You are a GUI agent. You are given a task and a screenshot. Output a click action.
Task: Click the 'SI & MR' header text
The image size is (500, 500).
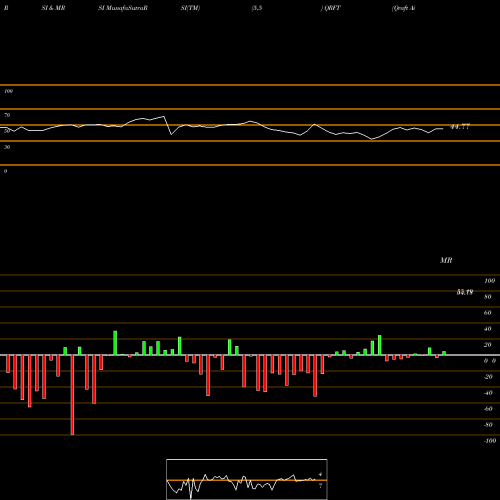coord(53,8)
